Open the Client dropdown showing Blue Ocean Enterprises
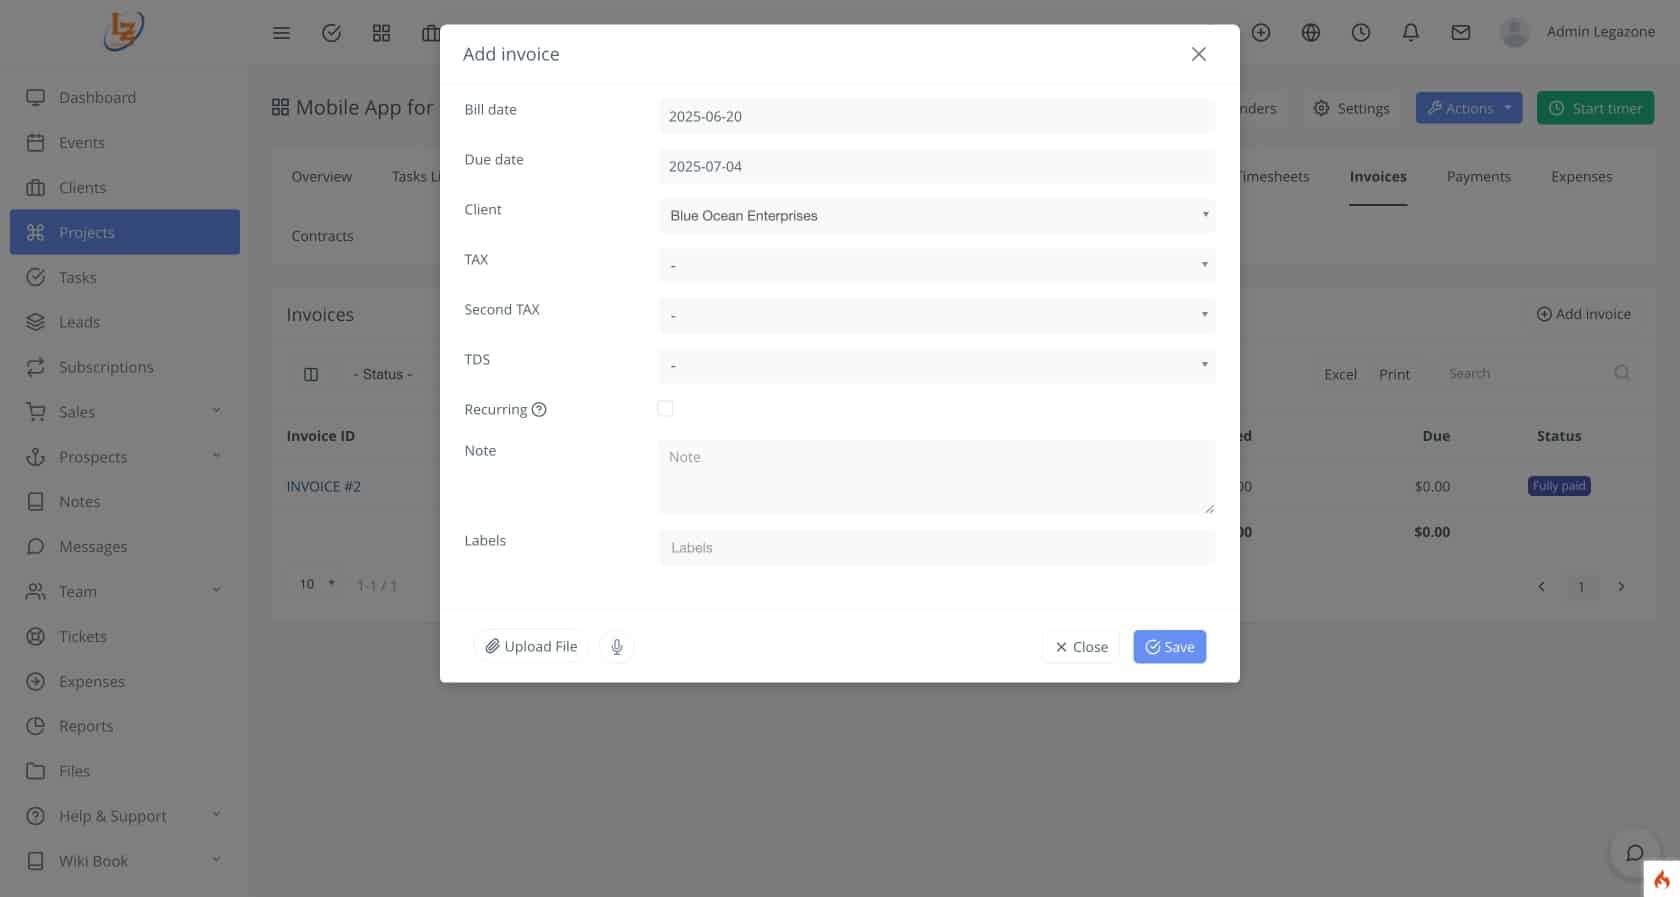This screenshot has height=897, width=1680. point(937,215)
